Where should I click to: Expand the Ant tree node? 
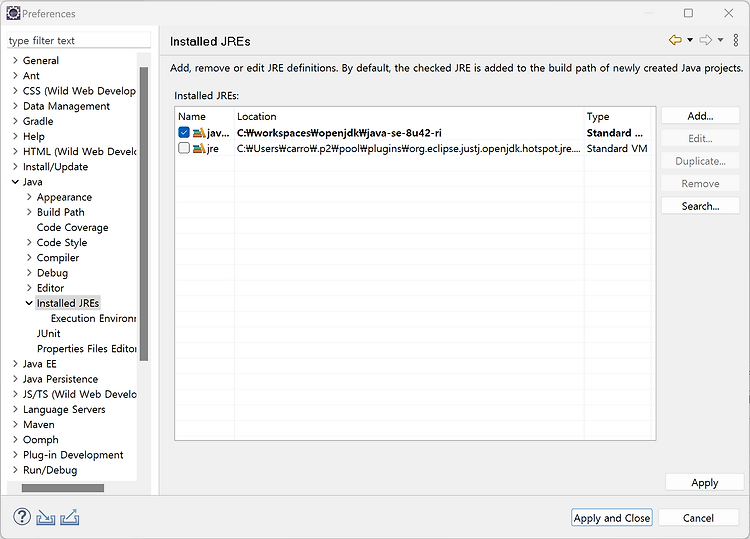(x=15, y=76)
